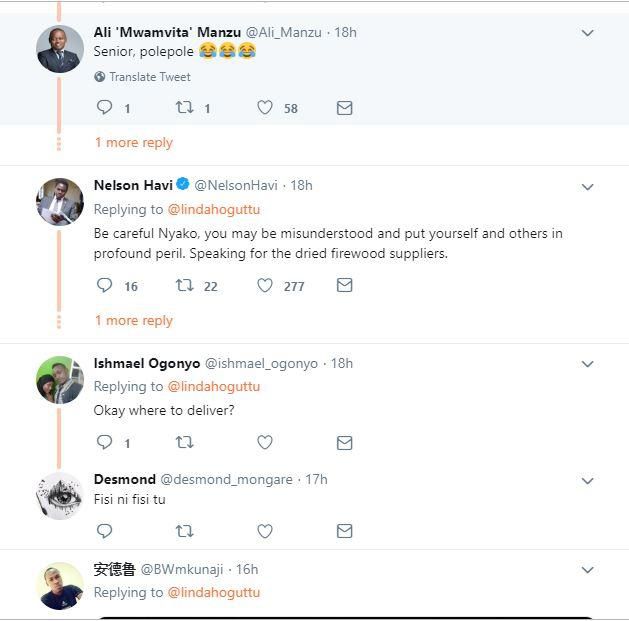Click Translate Tweet under Ali Manzu's tweet
The height and width of the screenshot is (621, 629).
[x=149, y=77]
